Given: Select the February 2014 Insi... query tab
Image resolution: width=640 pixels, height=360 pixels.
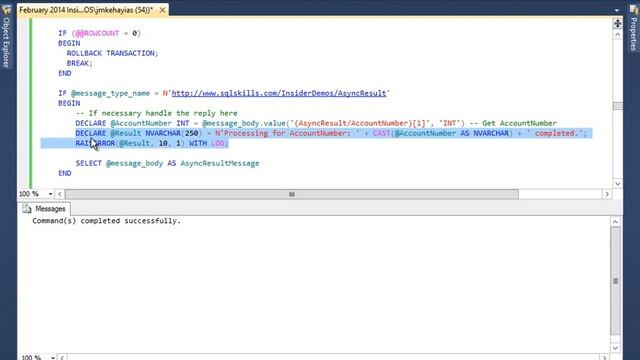Looking at the screenshot, I should coord(86,10).
